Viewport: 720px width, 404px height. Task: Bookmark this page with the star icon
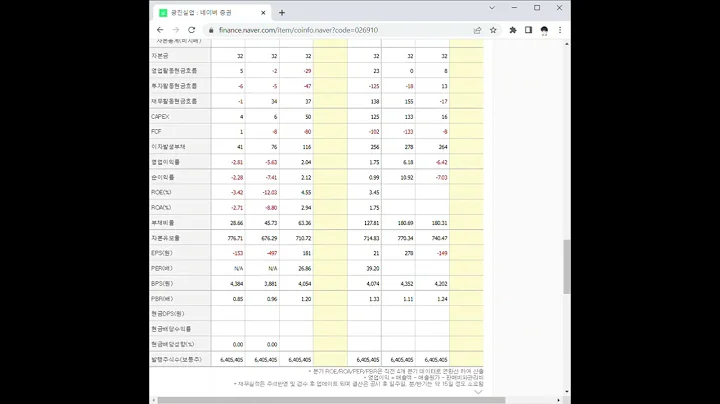pyautogui.click(x=493, y=30)
